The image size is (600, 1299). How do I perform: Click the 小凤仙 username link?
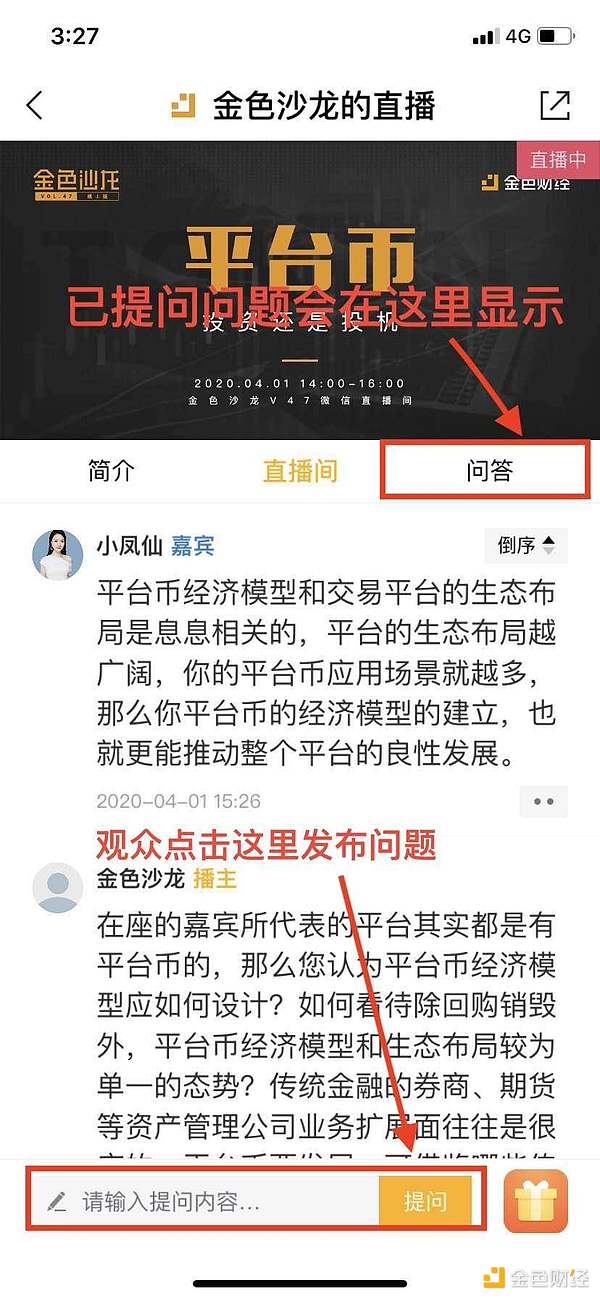[x=127, y=546]
